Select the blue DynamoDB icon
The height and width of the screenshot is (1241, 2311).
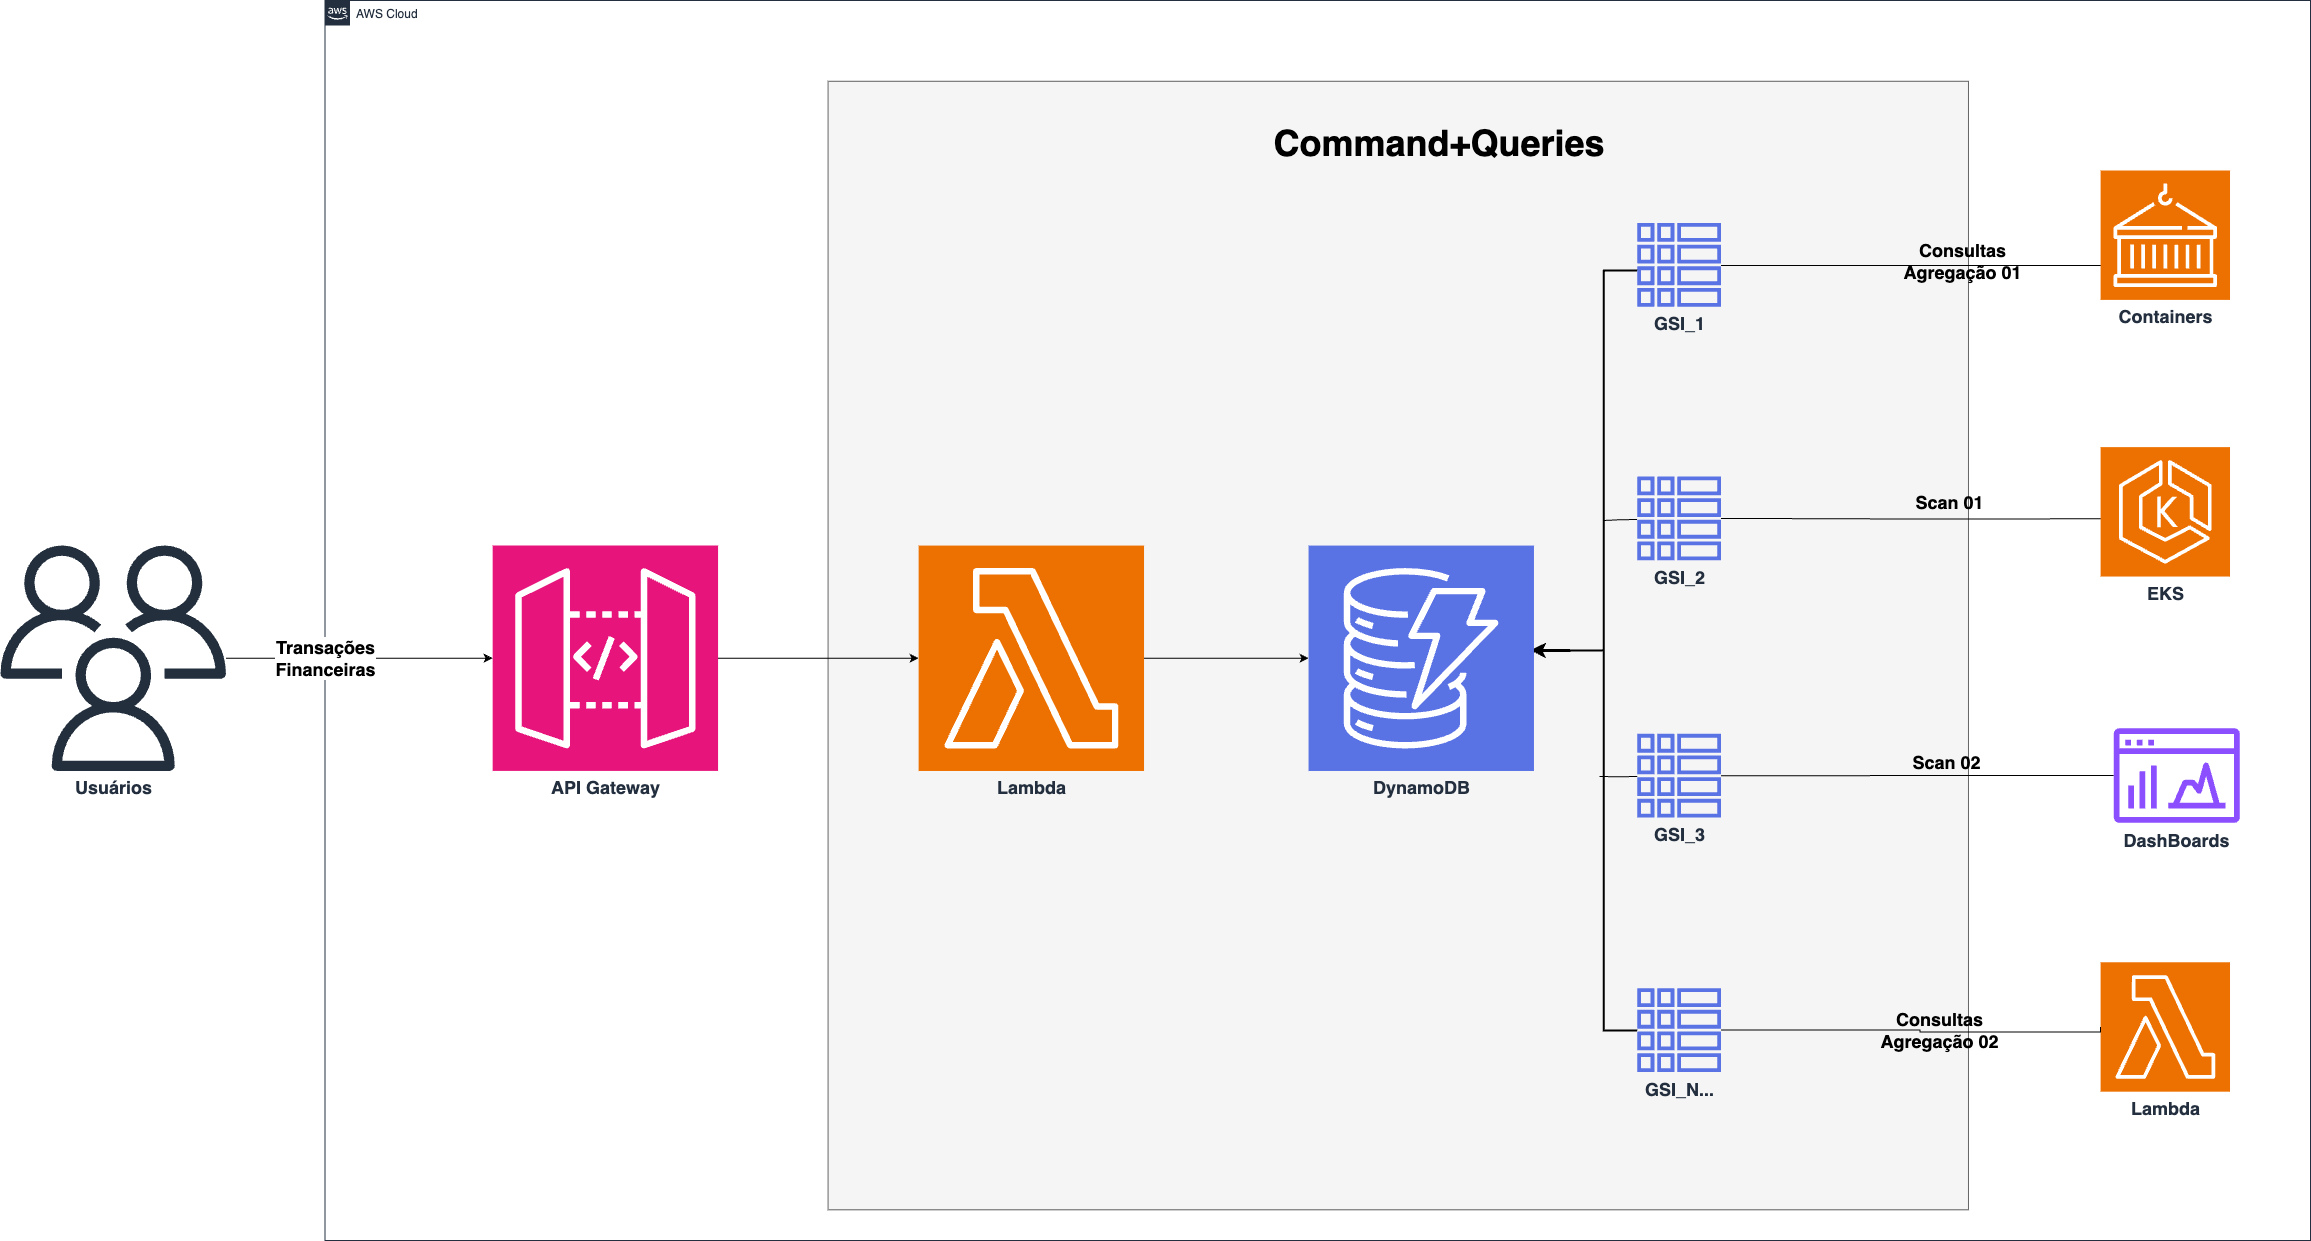click(x=1420, y=657)
